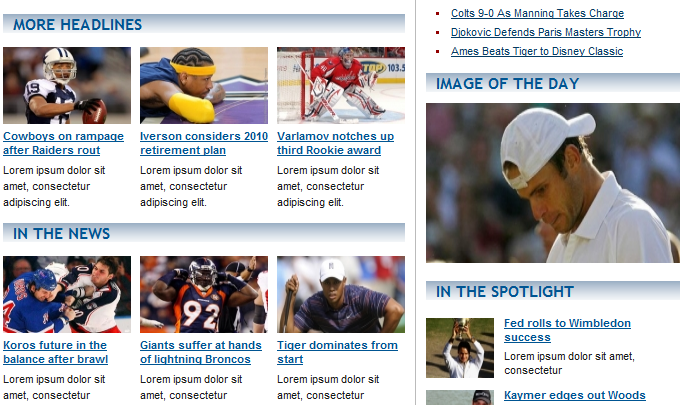Open Colts 9-0 As Manning Takes Charge

click(x=537, y=14)
